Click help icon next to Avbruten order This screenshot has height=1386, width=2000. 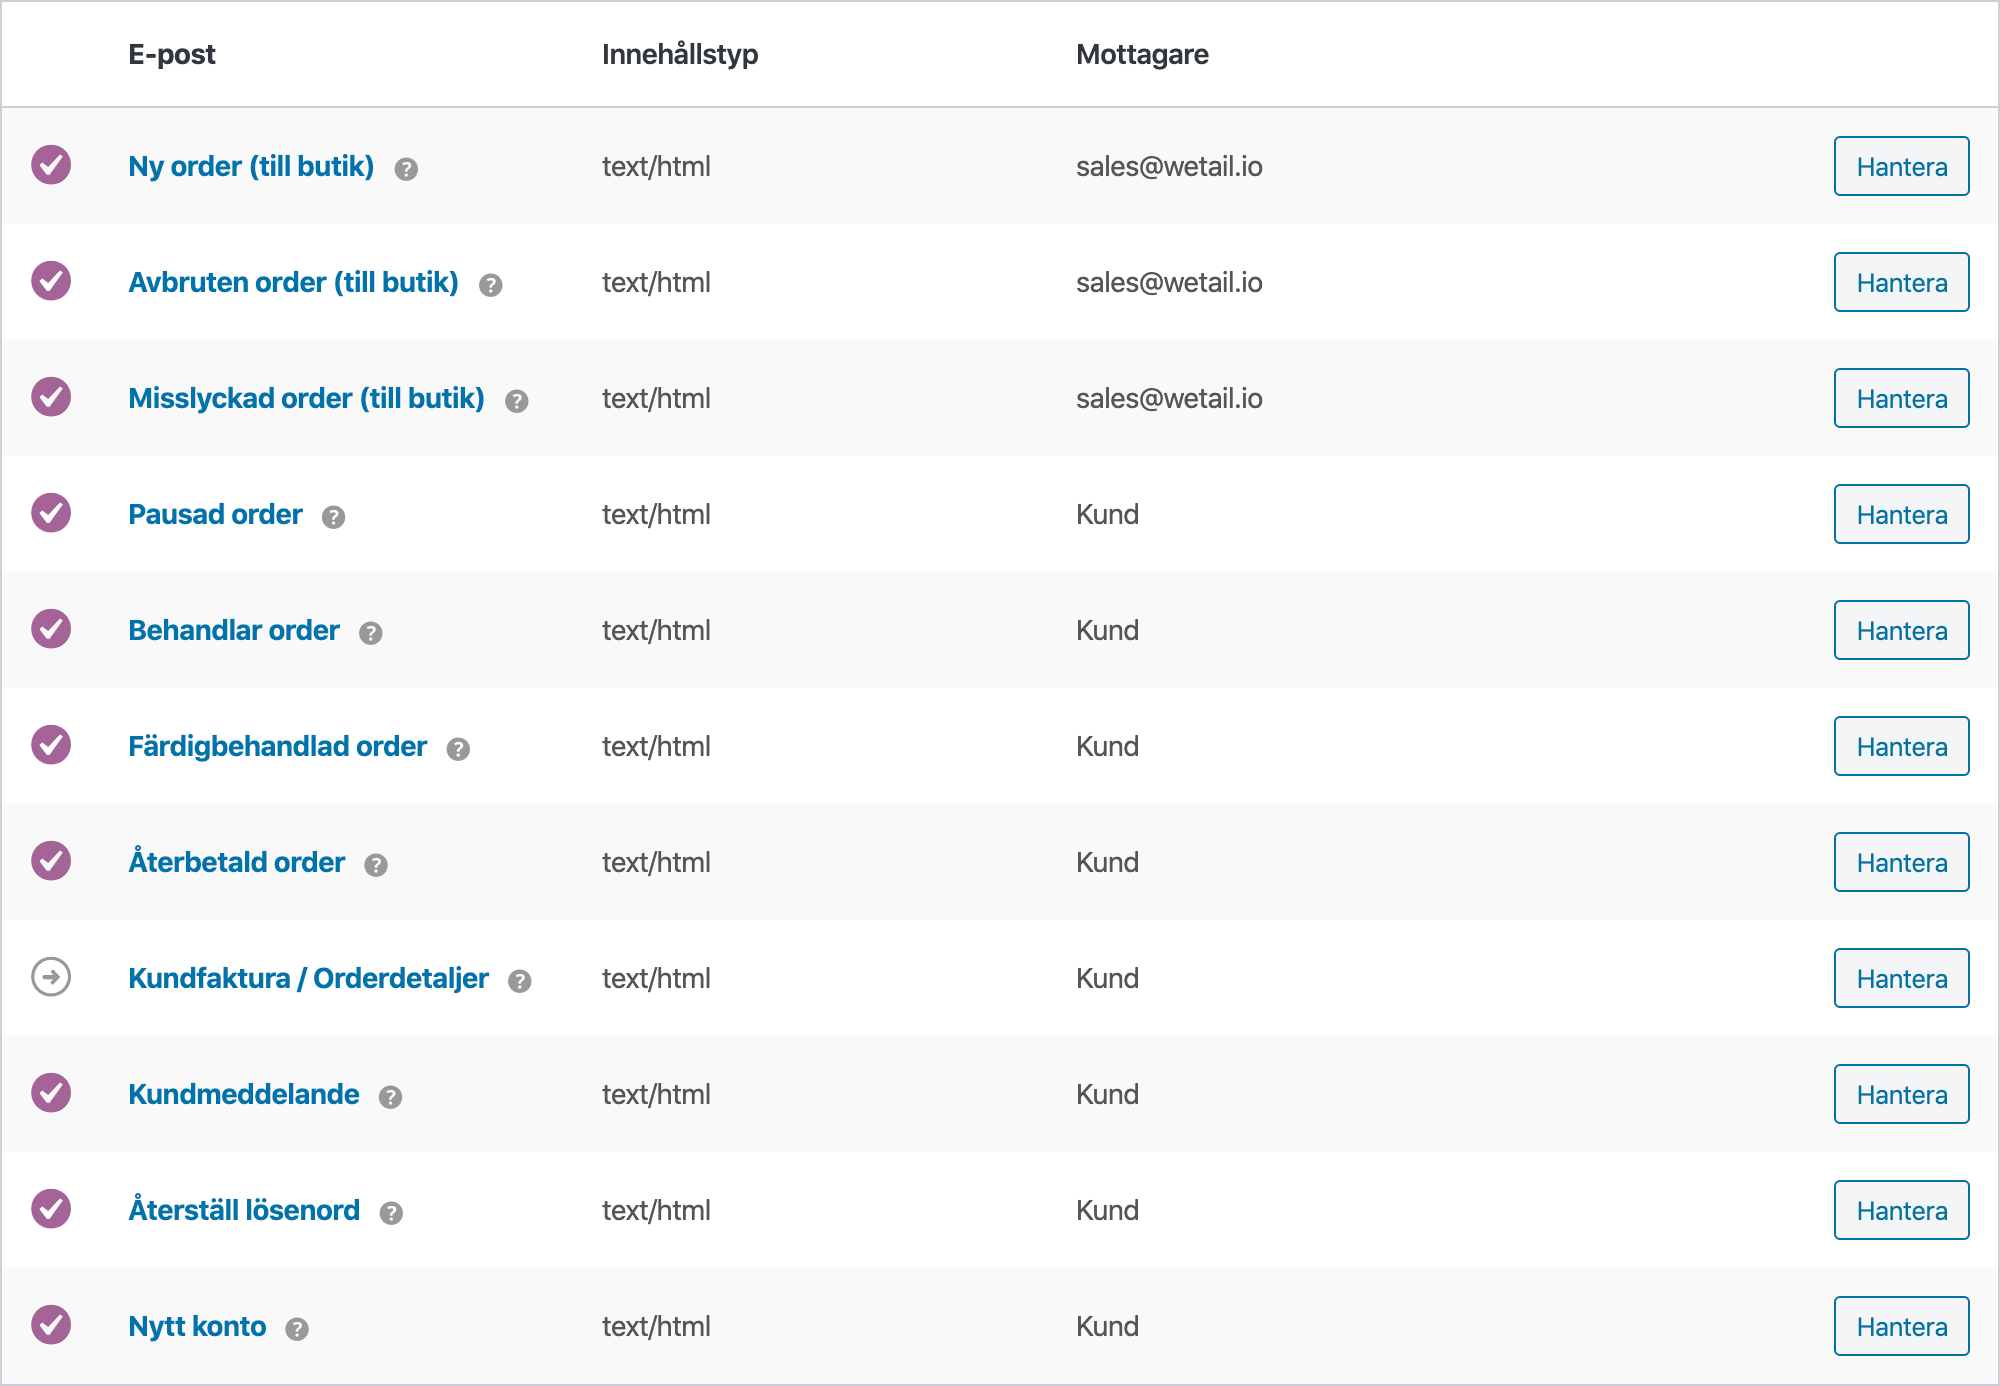click(490, 285)
